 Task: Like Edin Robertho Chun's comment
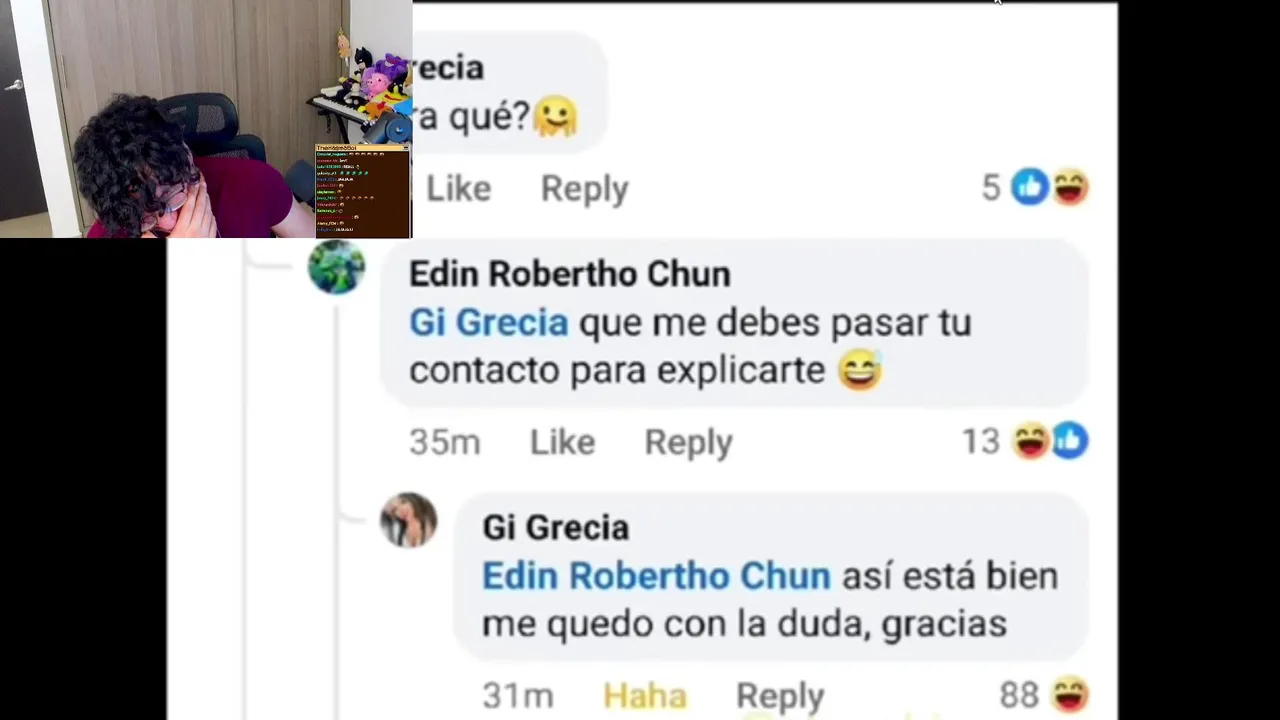(562, 442)
